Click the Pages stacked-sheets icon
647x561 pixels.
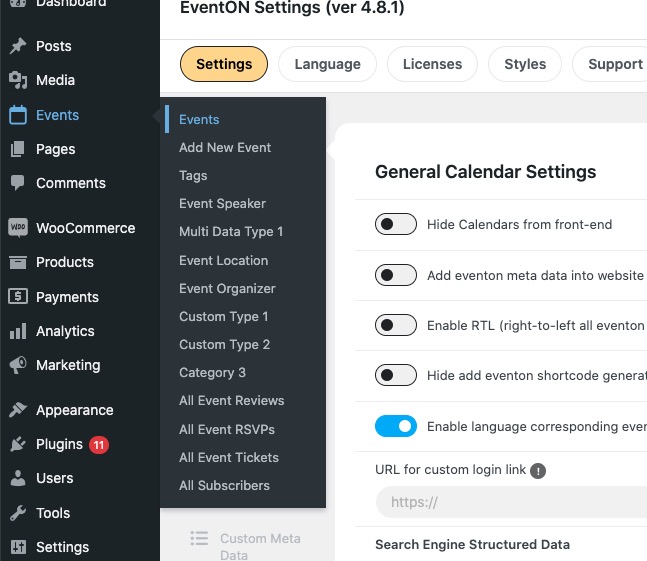[18, 149]
